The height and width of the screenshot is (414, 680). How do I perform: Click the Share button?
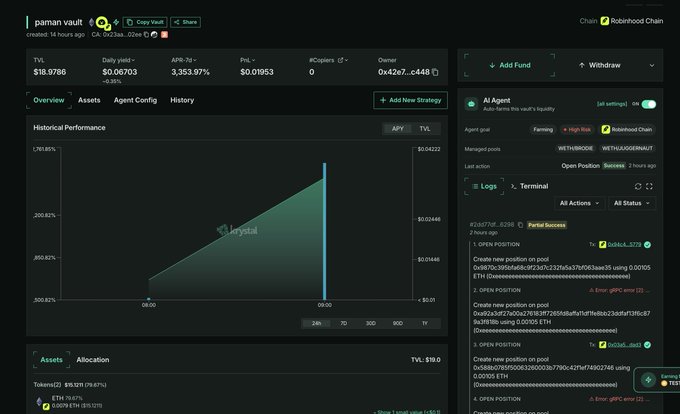pos(186,22)
